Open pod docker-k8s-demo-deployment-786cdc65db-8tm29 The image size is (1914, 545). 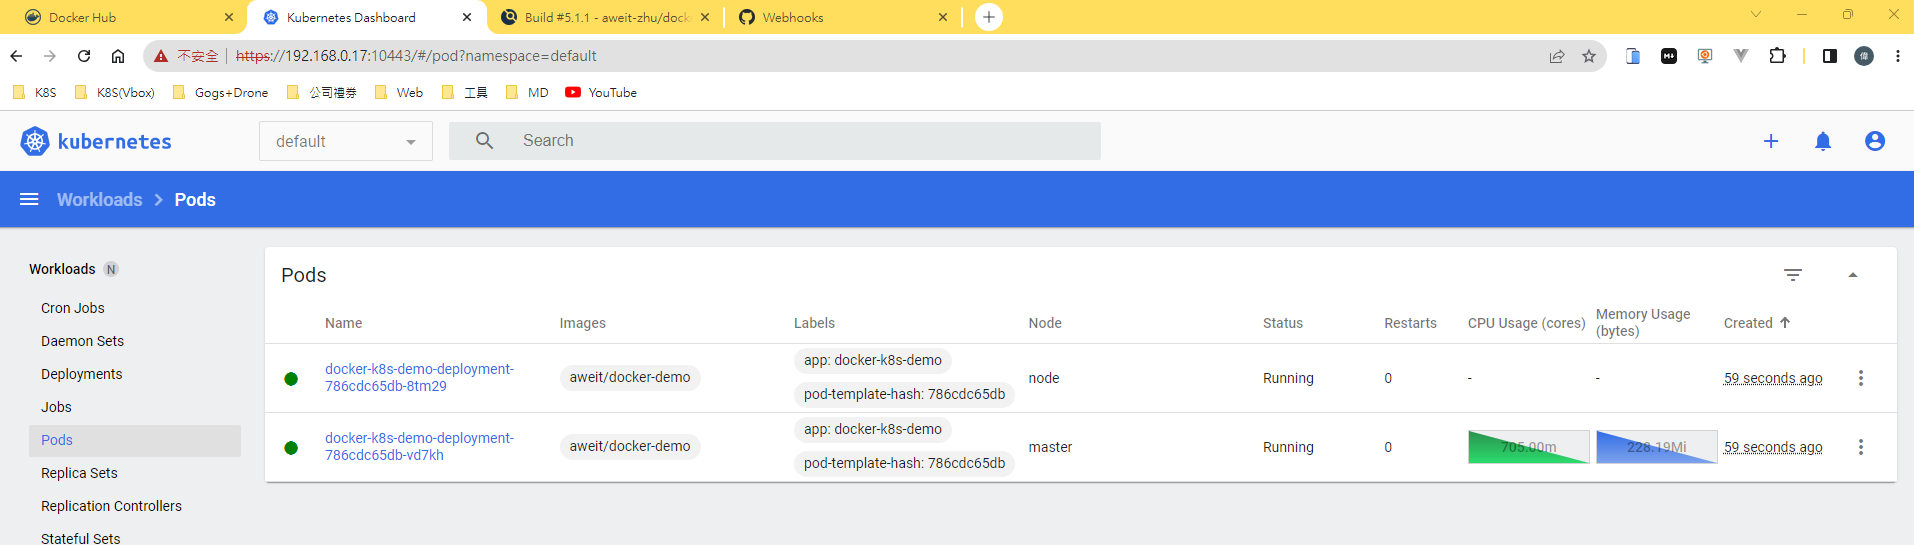419,377
